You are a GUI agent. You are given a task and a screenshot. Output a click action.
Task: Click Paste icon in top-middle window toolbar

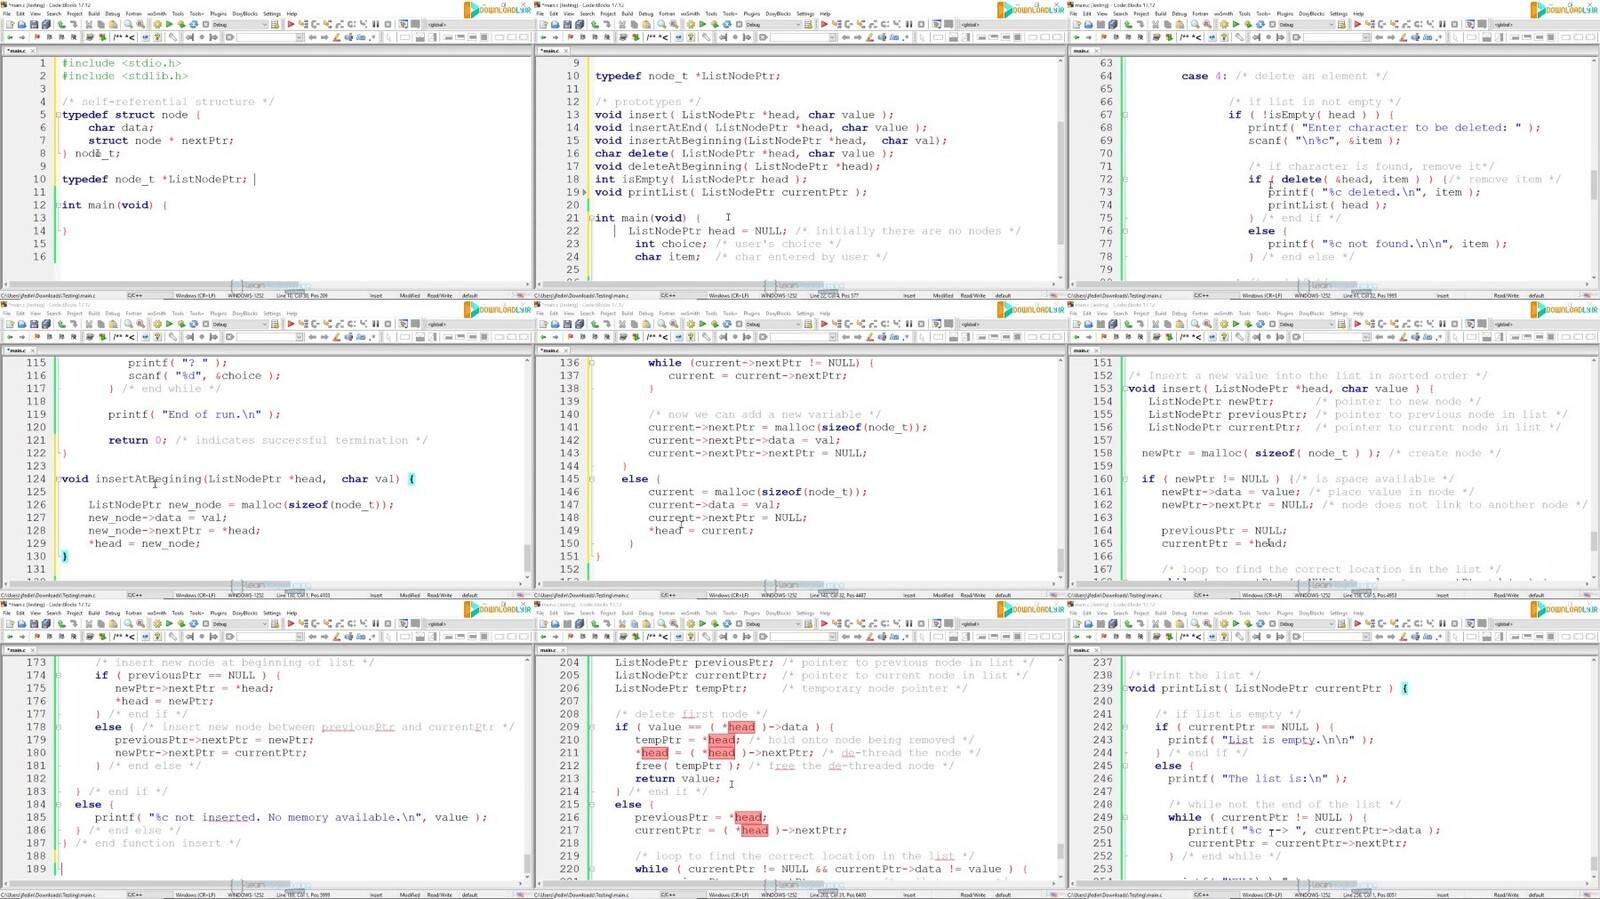pos(646,24)
